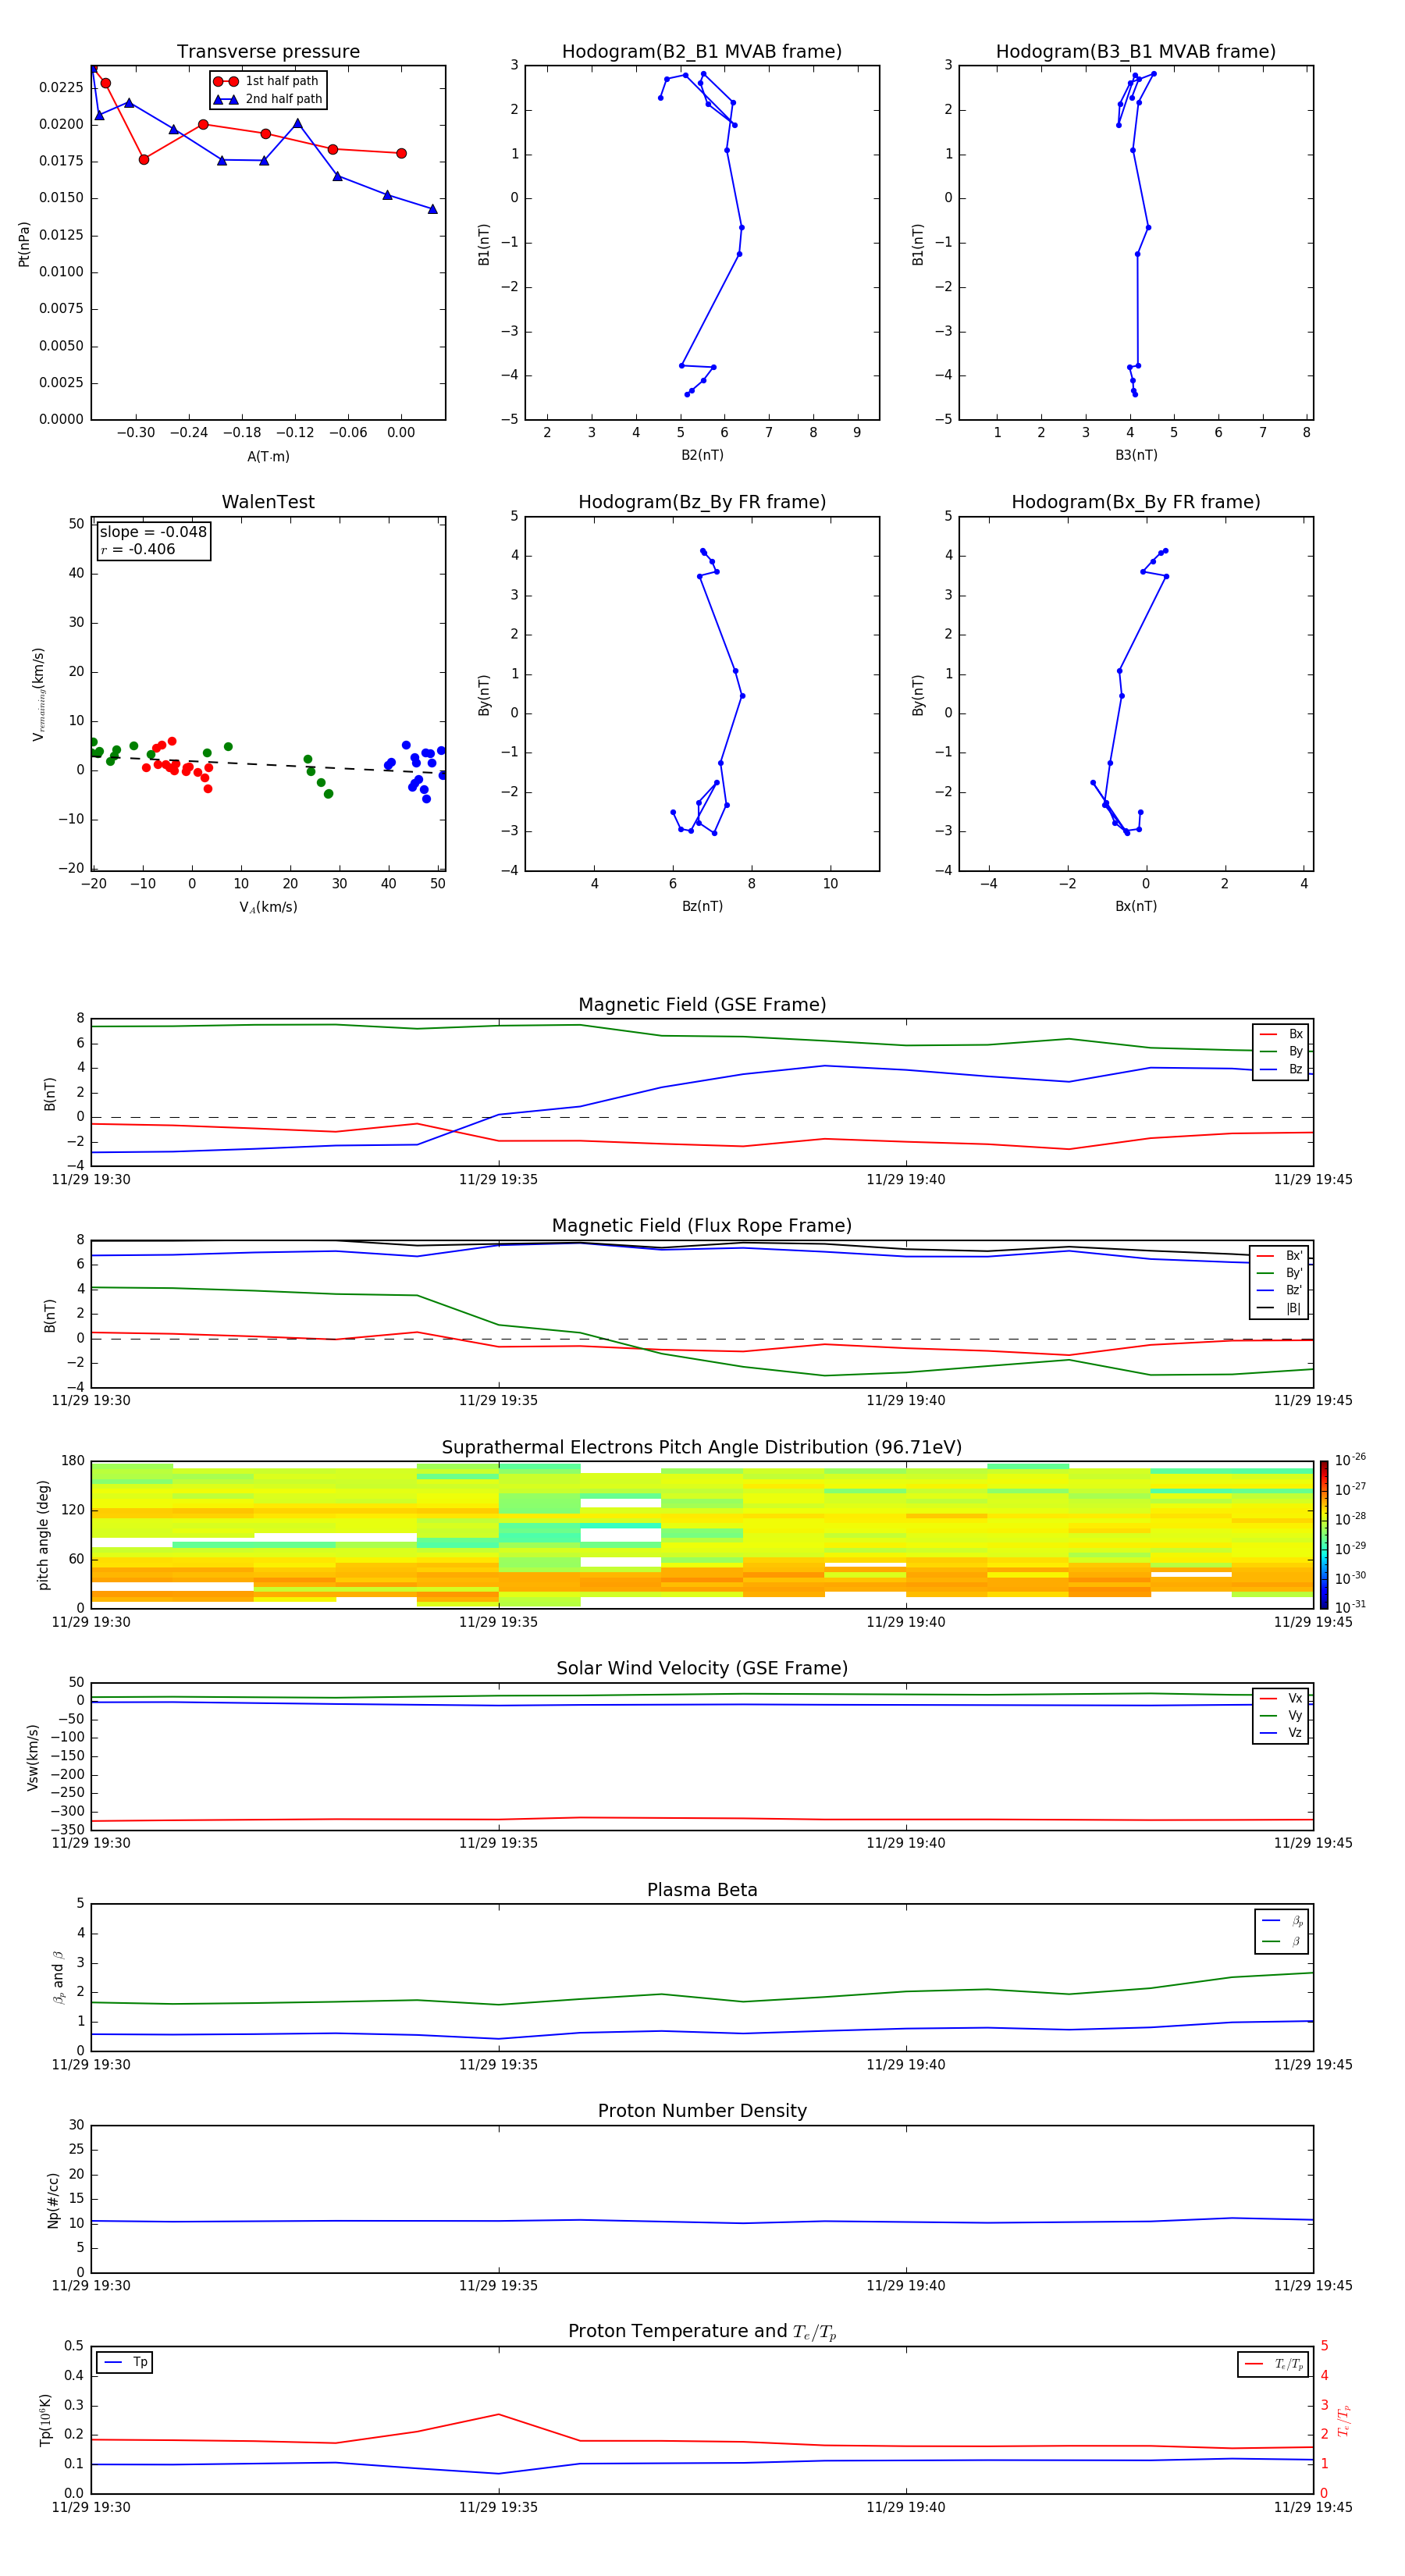Click the 'VA(km/s)' axis label in WalenTest
Screen dimensions: 1405x2576
tap(268, 907)
